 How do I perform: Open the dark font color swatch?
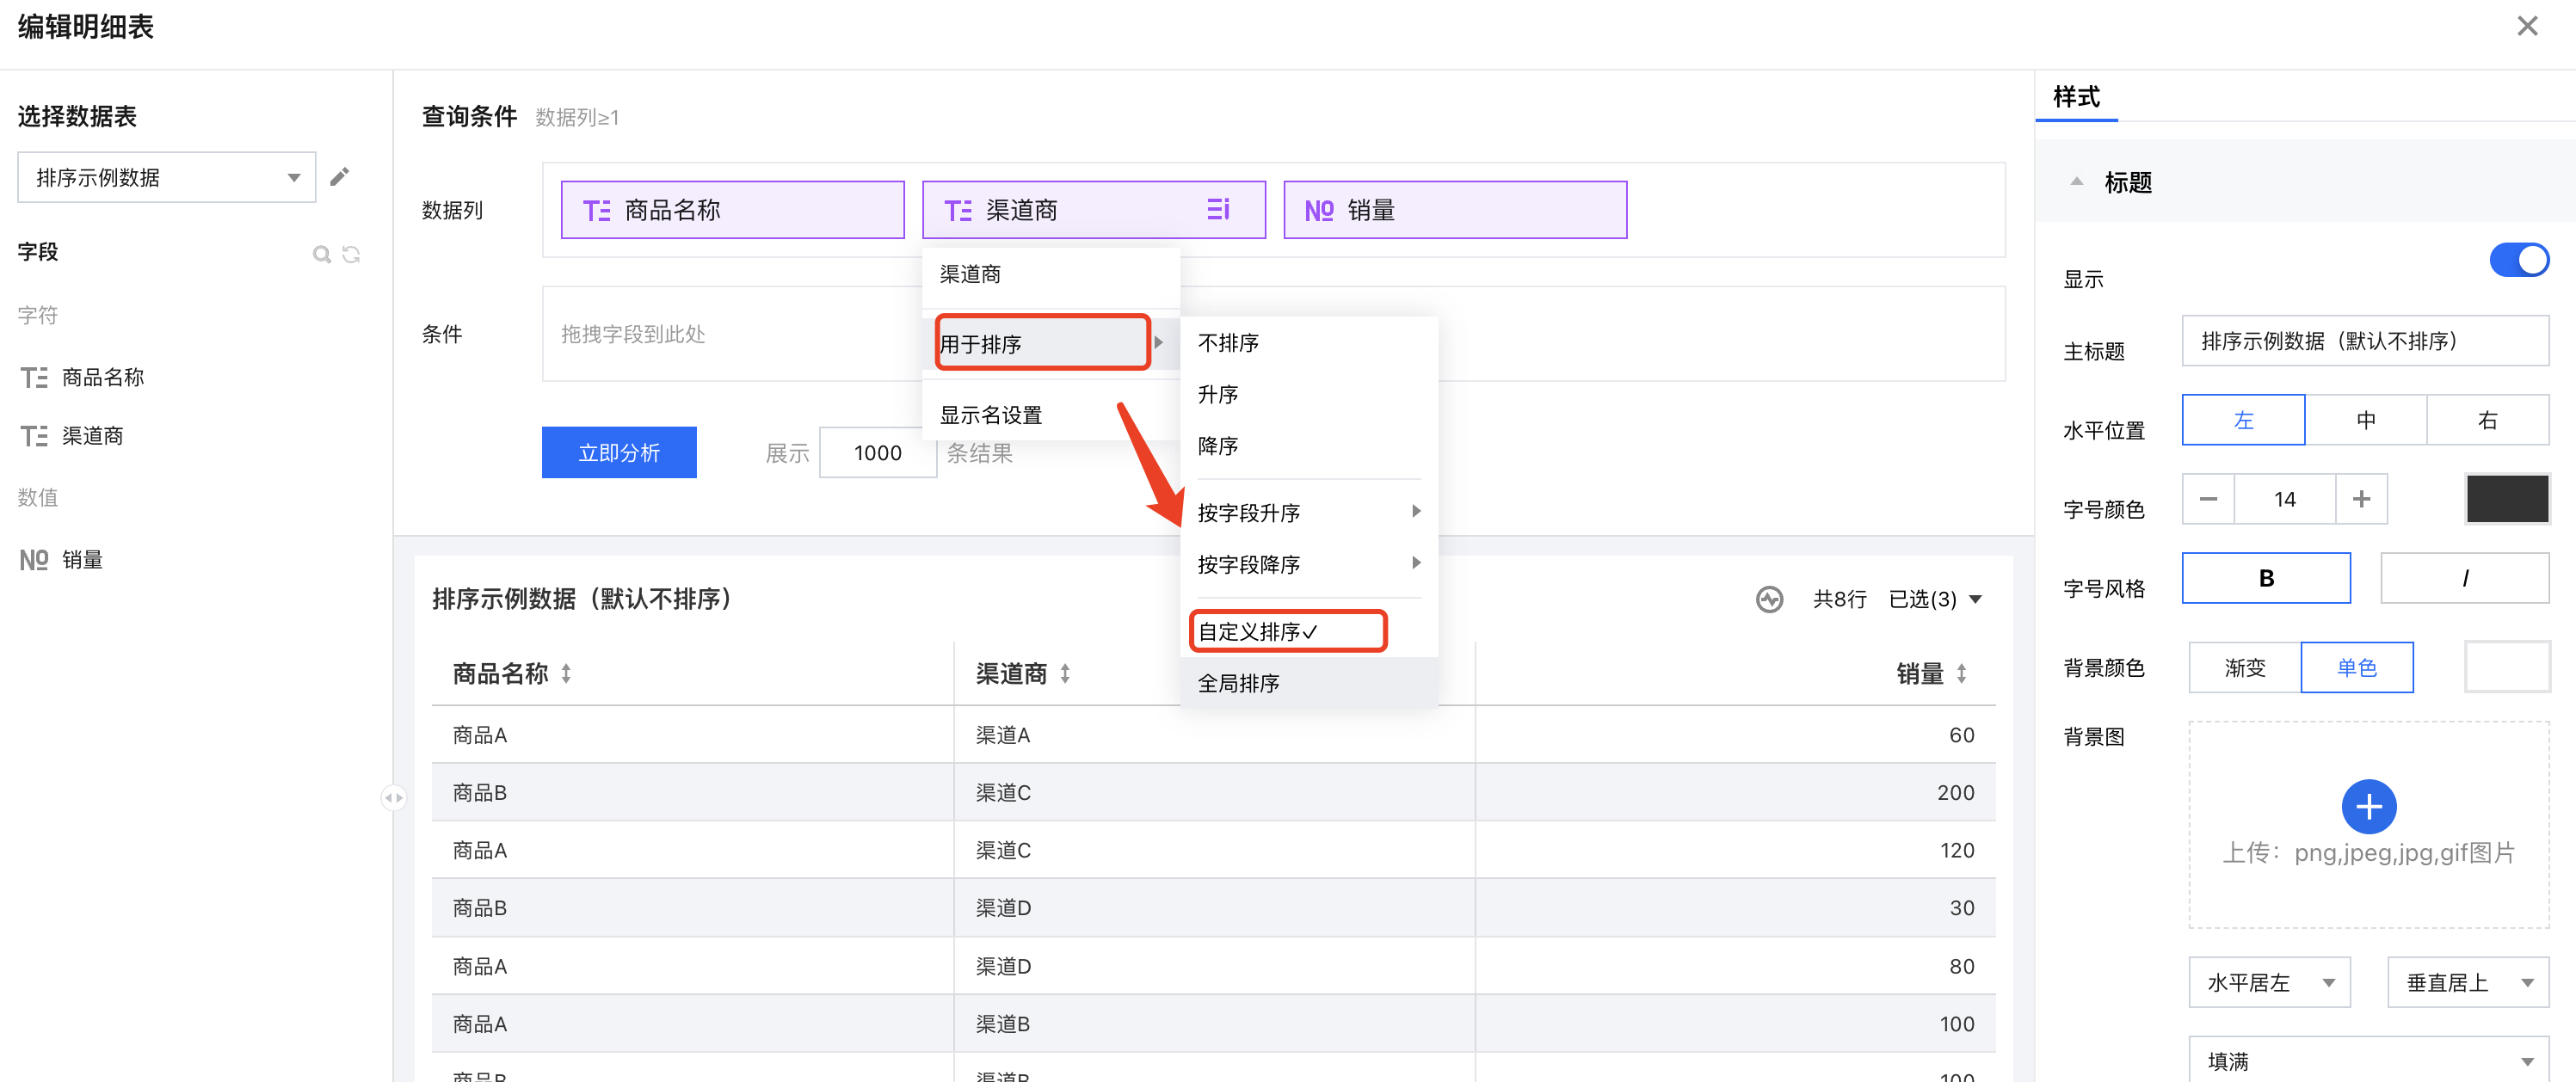[2506, 498]
